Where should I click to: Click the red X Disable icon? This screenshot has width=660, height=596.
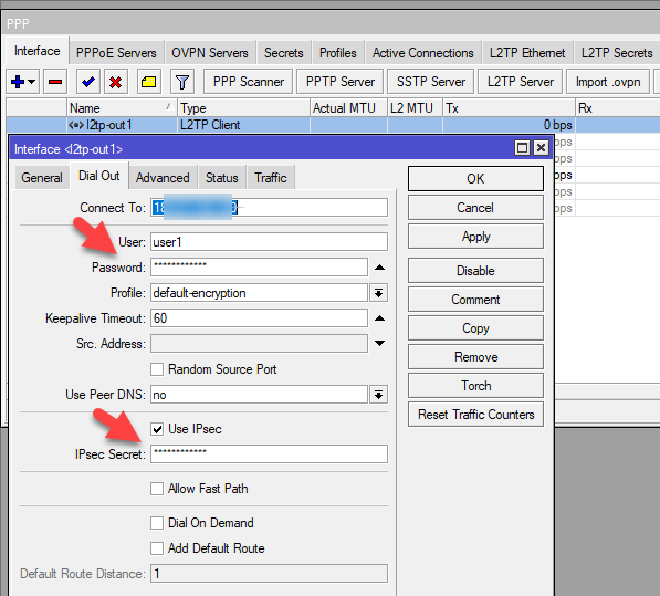click(x=116, y=82)
